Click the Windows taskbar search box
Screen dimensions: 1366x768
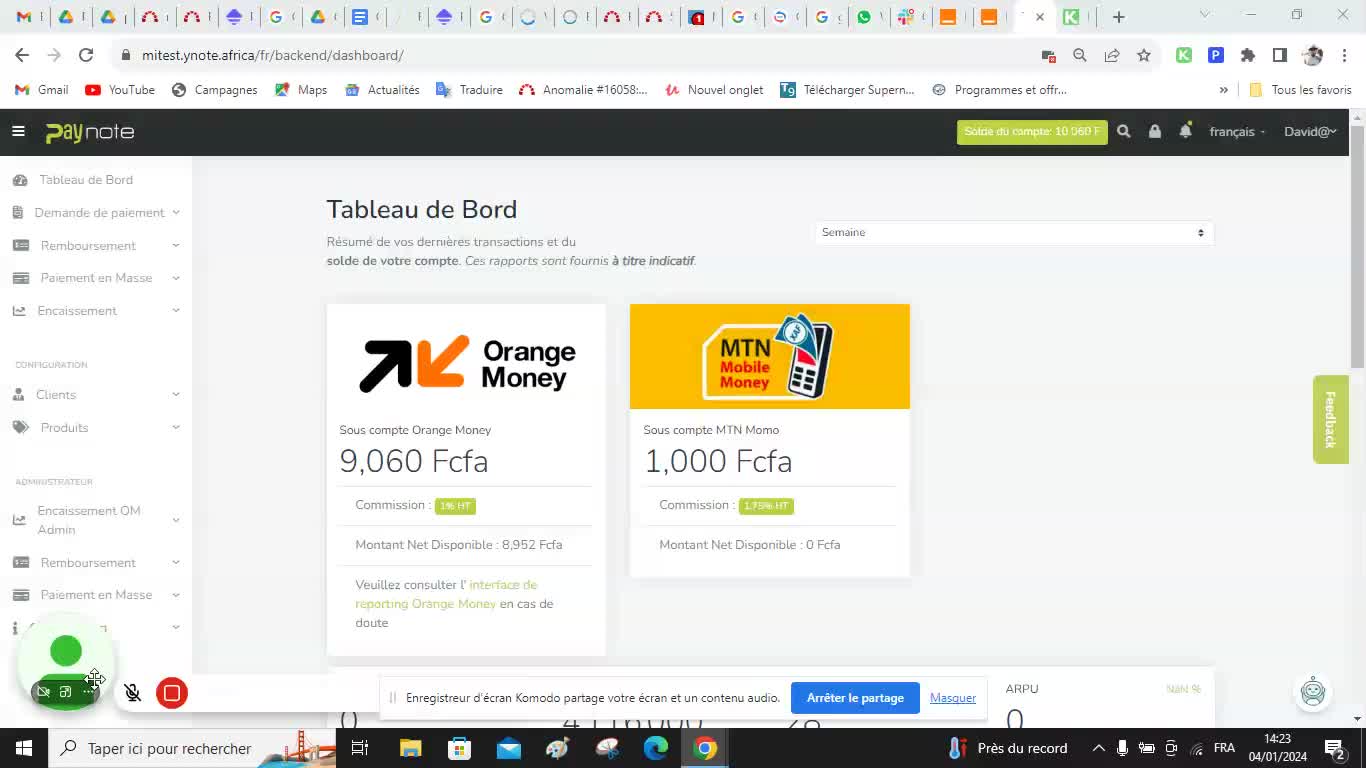point(168,748)
